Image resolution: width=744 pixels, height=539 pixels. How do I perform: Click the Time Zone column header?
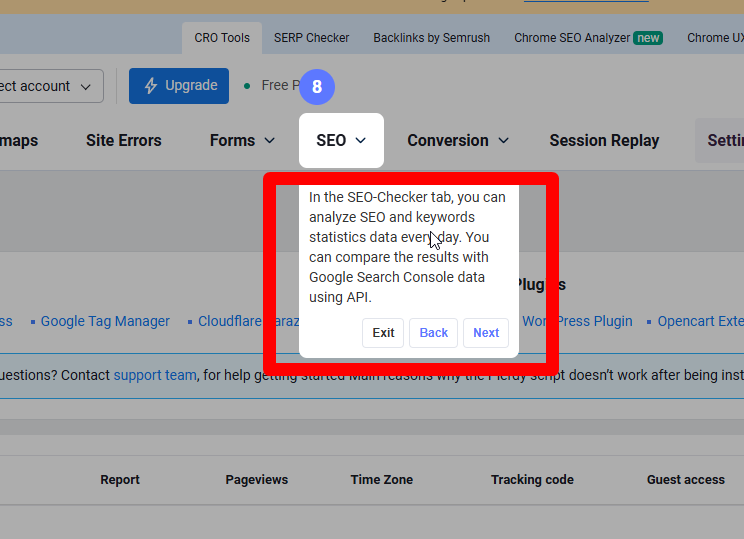point(382,480)
